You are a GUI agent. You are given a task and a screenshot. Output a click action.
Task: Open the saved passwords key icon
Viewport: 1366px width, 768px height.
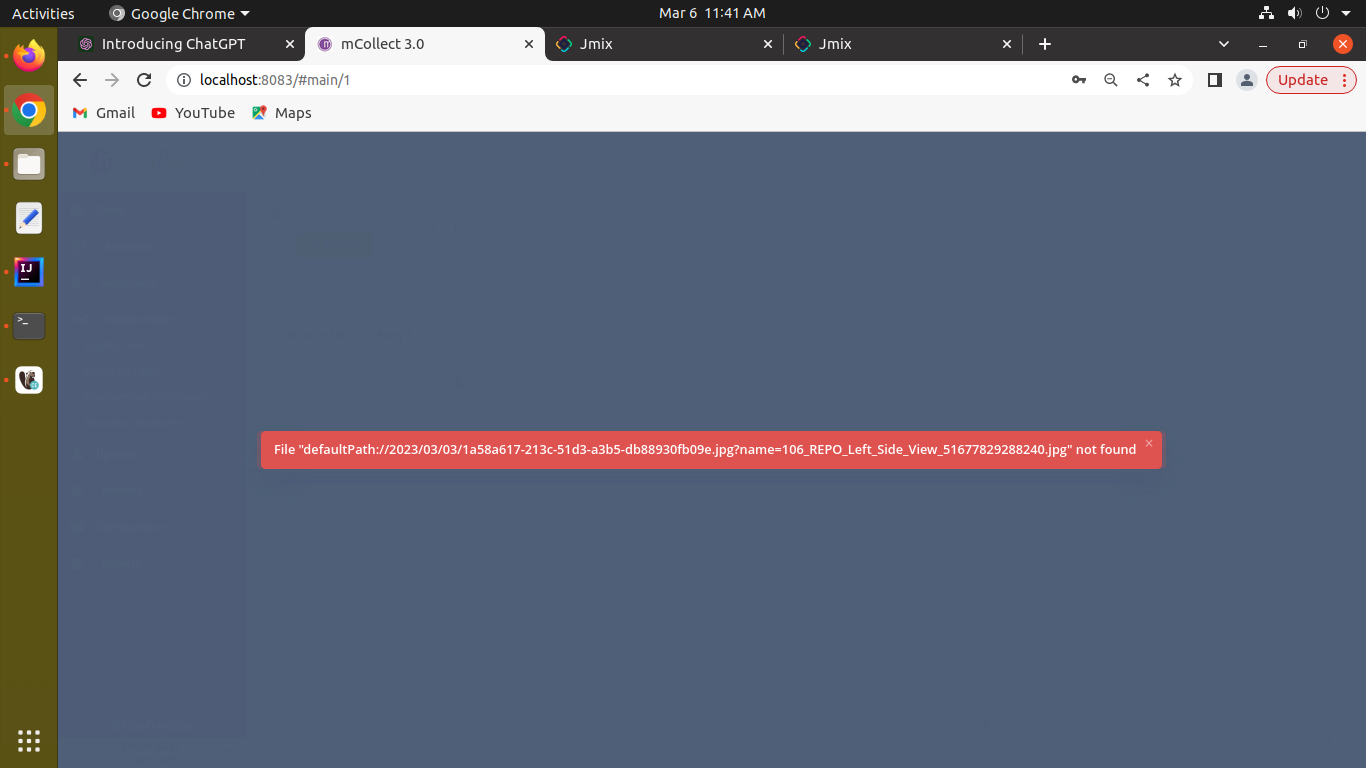click(1079, 80)
